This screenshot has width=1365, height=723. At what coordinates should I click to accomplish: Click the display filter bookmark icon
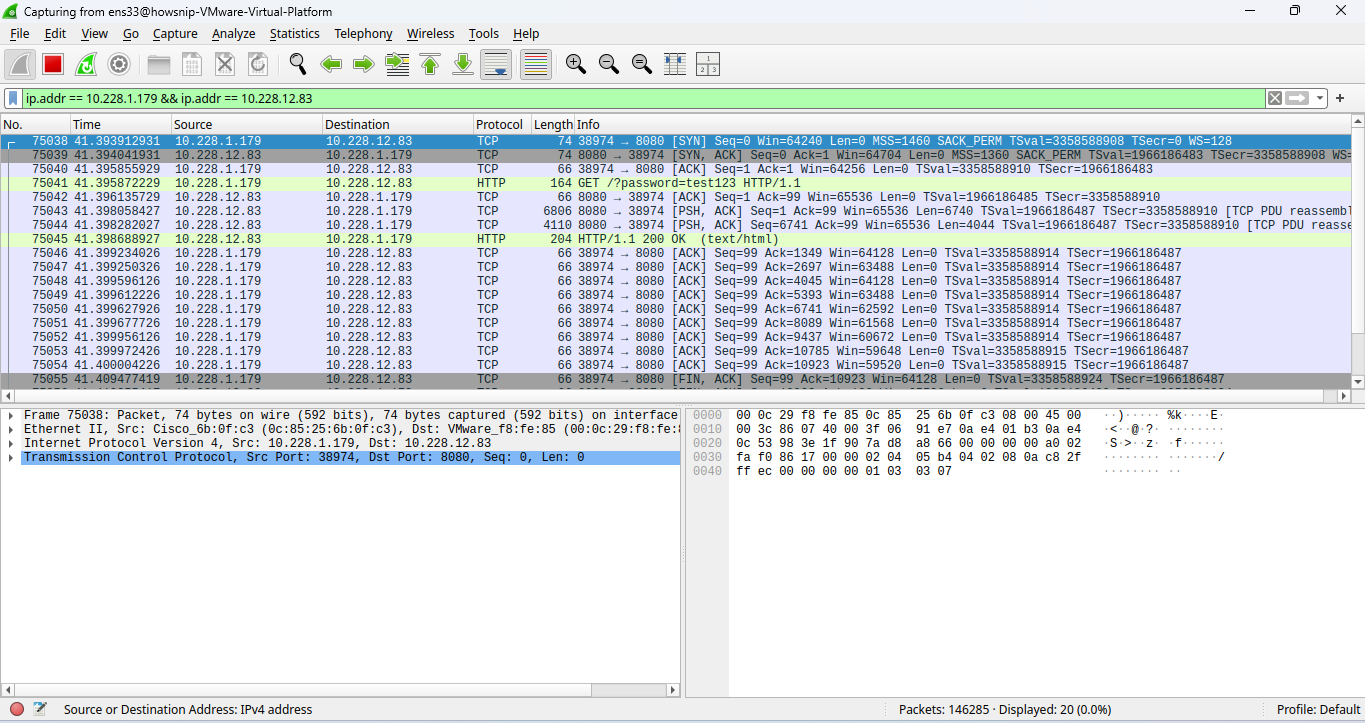tap(14, 98)
